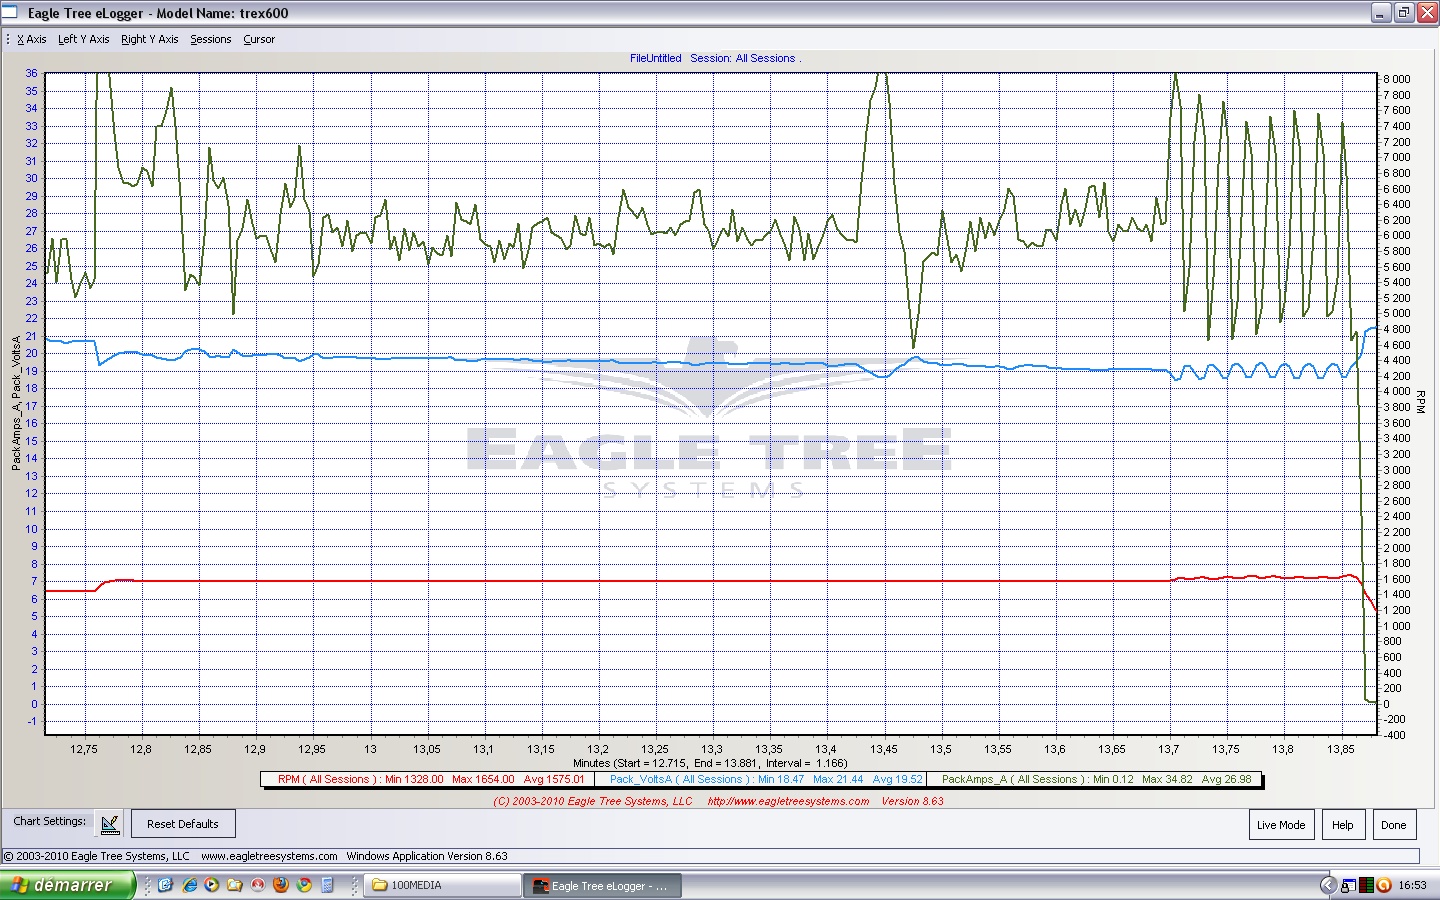
Task: Click the 36 tick on the left axis
Action: click(32, 73)
